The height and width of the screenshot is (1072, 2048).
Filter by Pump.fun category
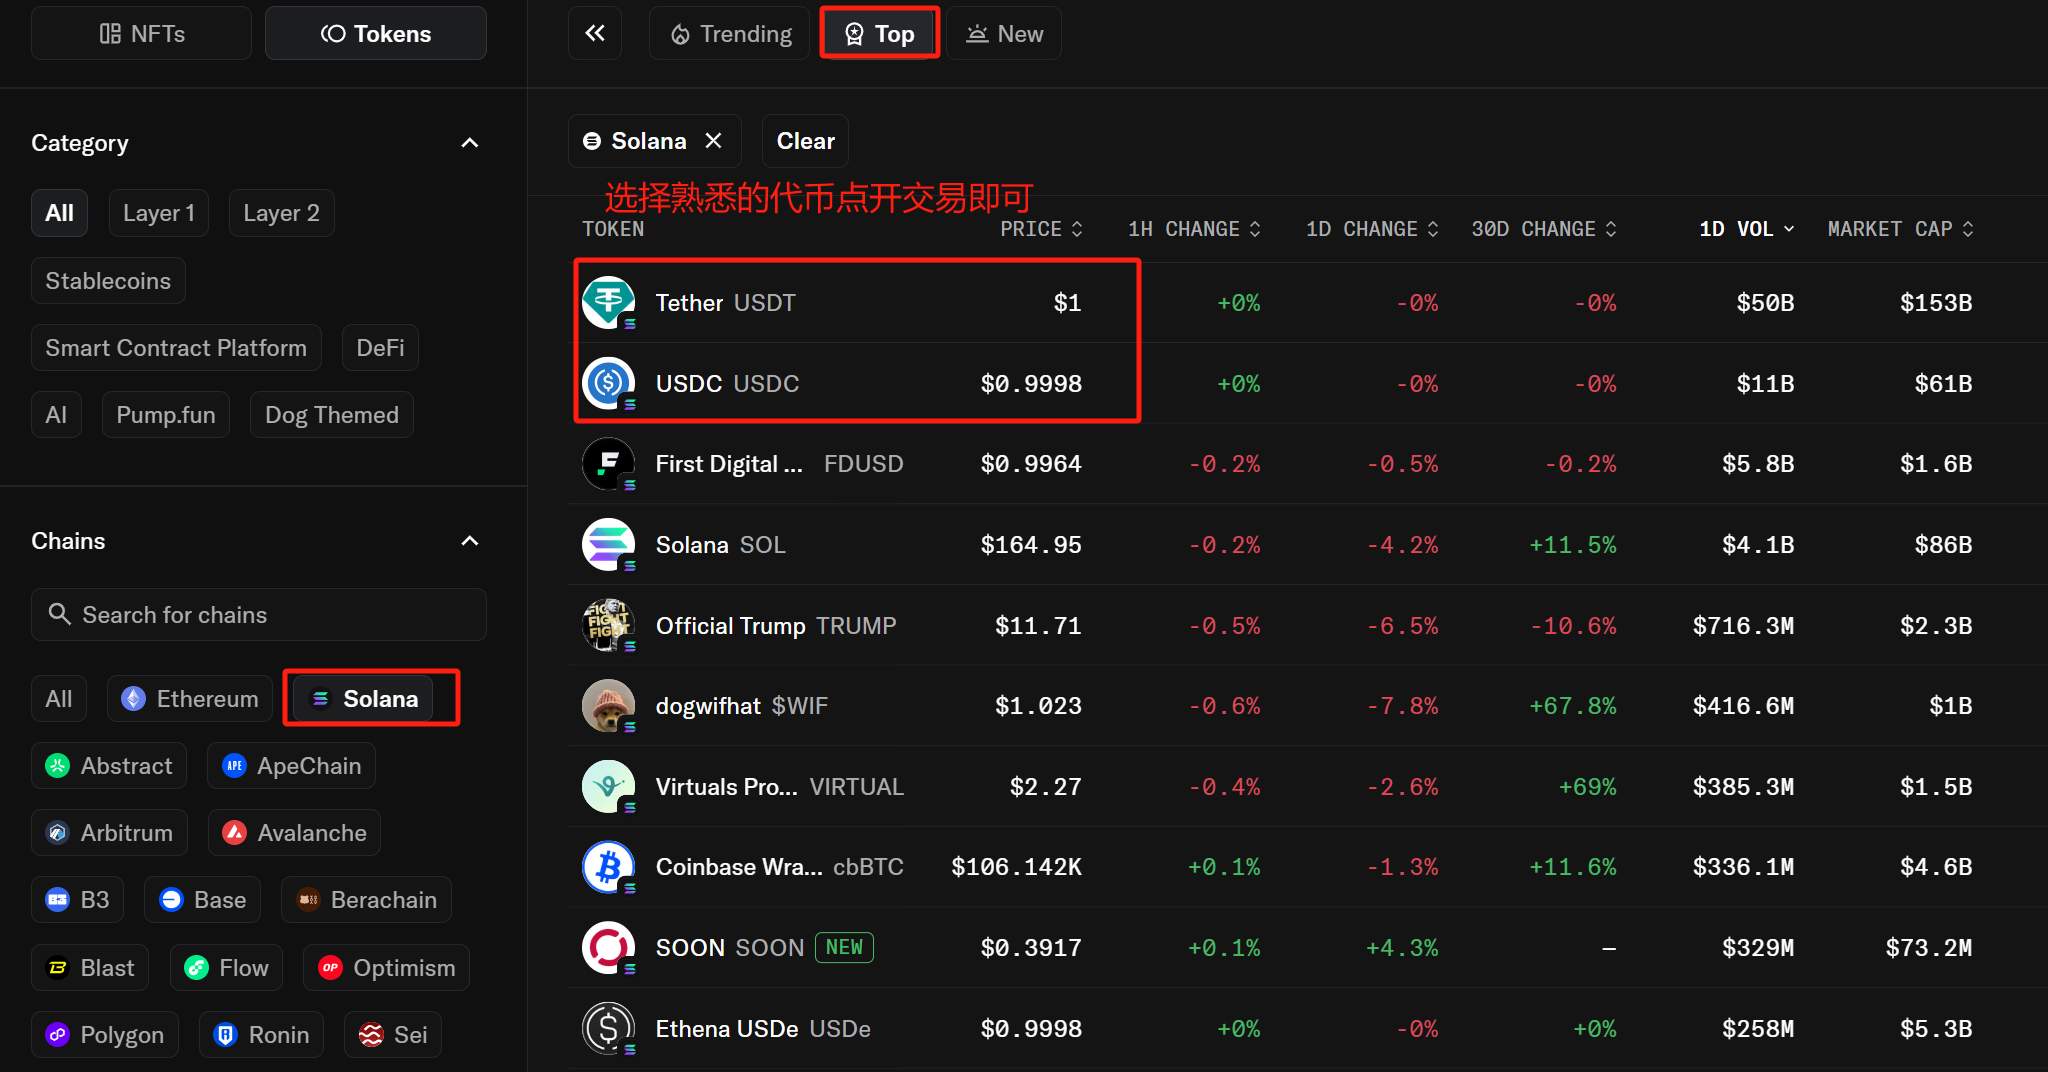[x=166, y=415]
